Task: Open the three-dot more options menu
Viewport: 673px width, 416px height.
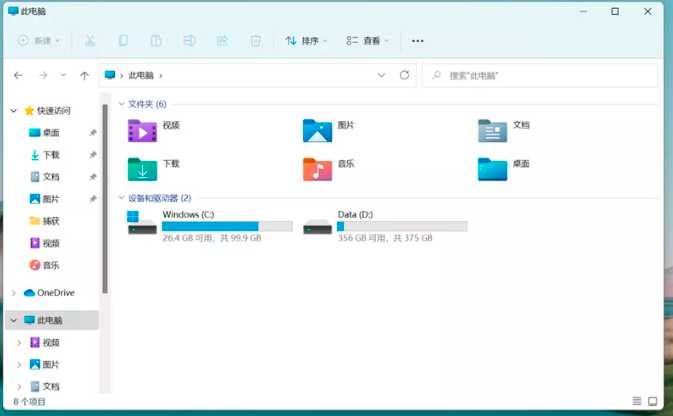Action: click(418, 41)
